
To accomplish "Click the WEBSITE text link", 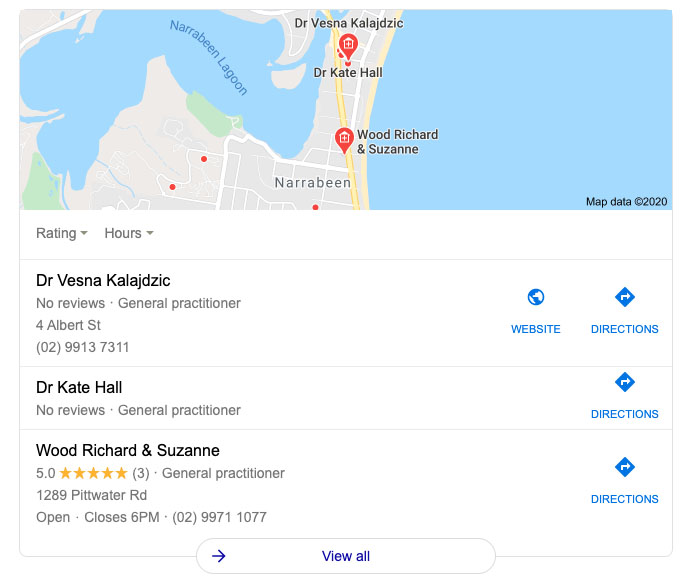I will [536, 329].
